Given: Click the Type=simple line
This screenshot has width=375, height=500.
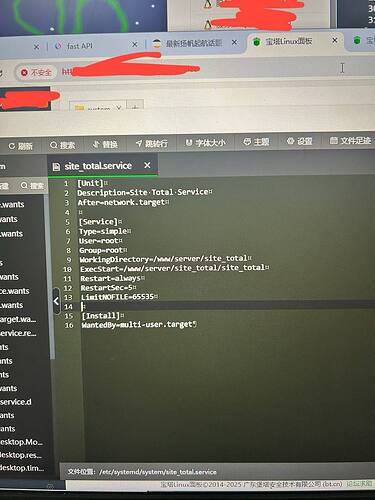Looking at the screenshot, I should [x=103, y=231].
